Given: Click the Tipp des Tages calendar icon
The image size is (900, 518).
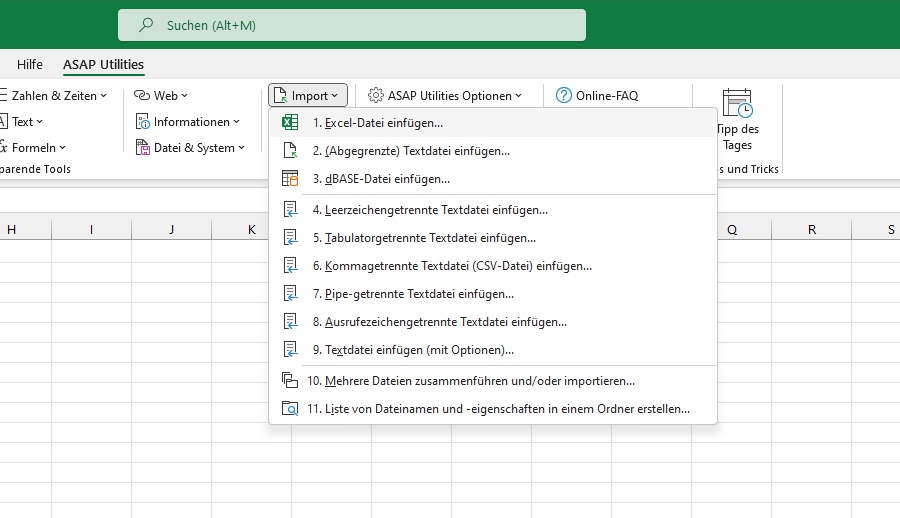Looking at the screenshot, I should pyautogui.click(x=738, y=103).
